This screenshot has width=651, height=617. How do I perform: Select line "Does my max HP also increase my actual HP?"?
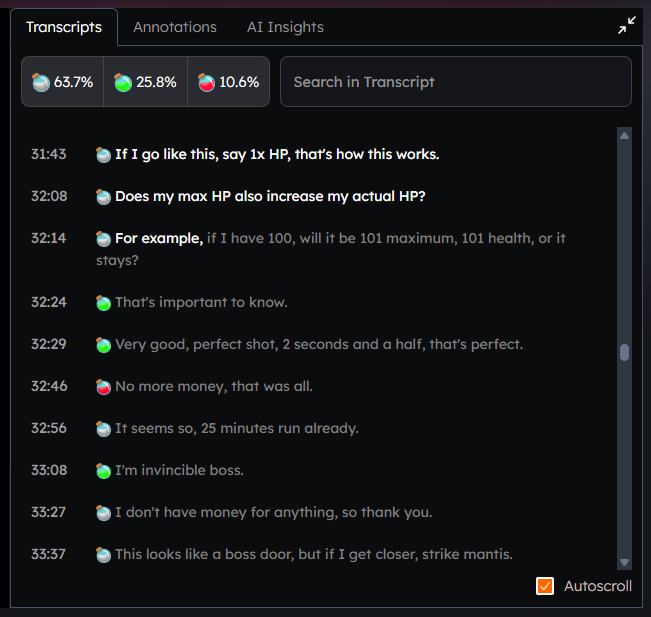coord(270,196)
